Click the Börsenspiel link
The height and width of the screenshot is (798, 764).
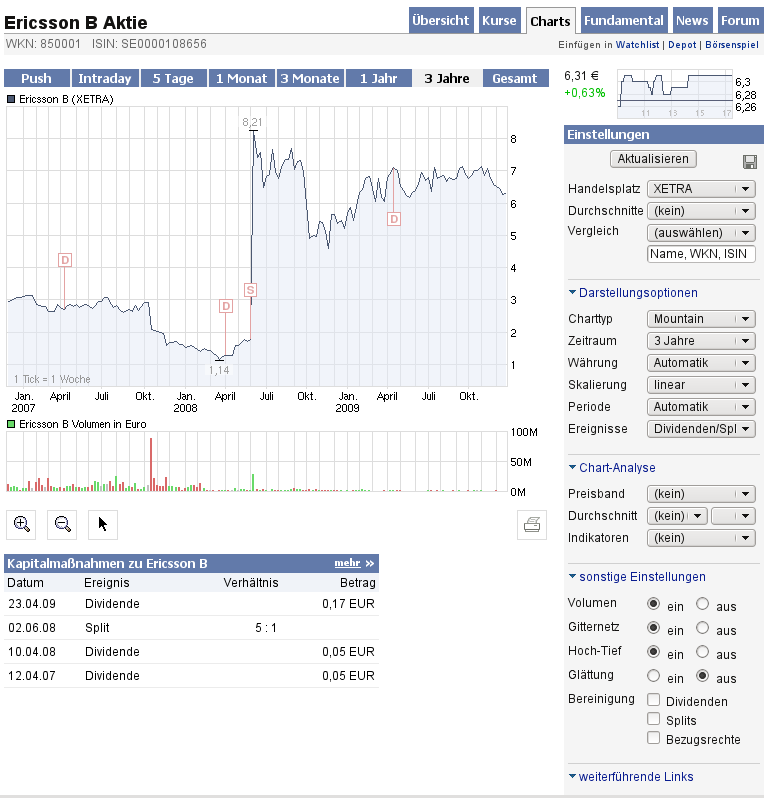click(x=732, y=45)
